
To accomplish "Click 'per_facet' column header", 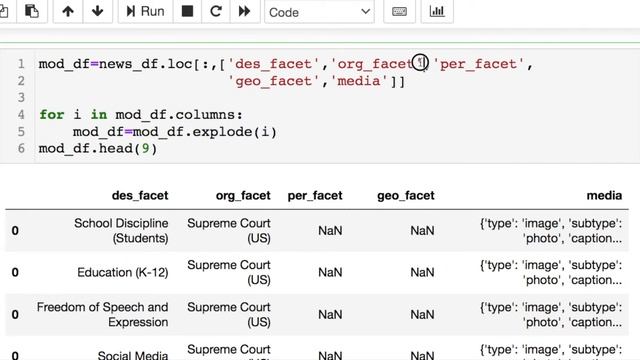I will [x=315, y=196].
